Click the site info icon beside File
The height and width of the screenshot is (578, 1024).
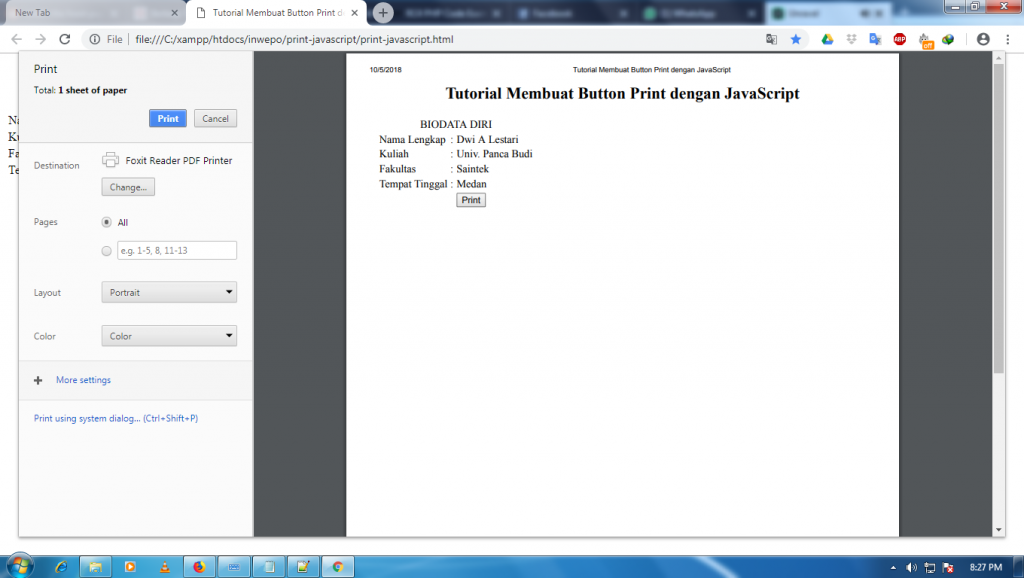click(x=95, y=39)
